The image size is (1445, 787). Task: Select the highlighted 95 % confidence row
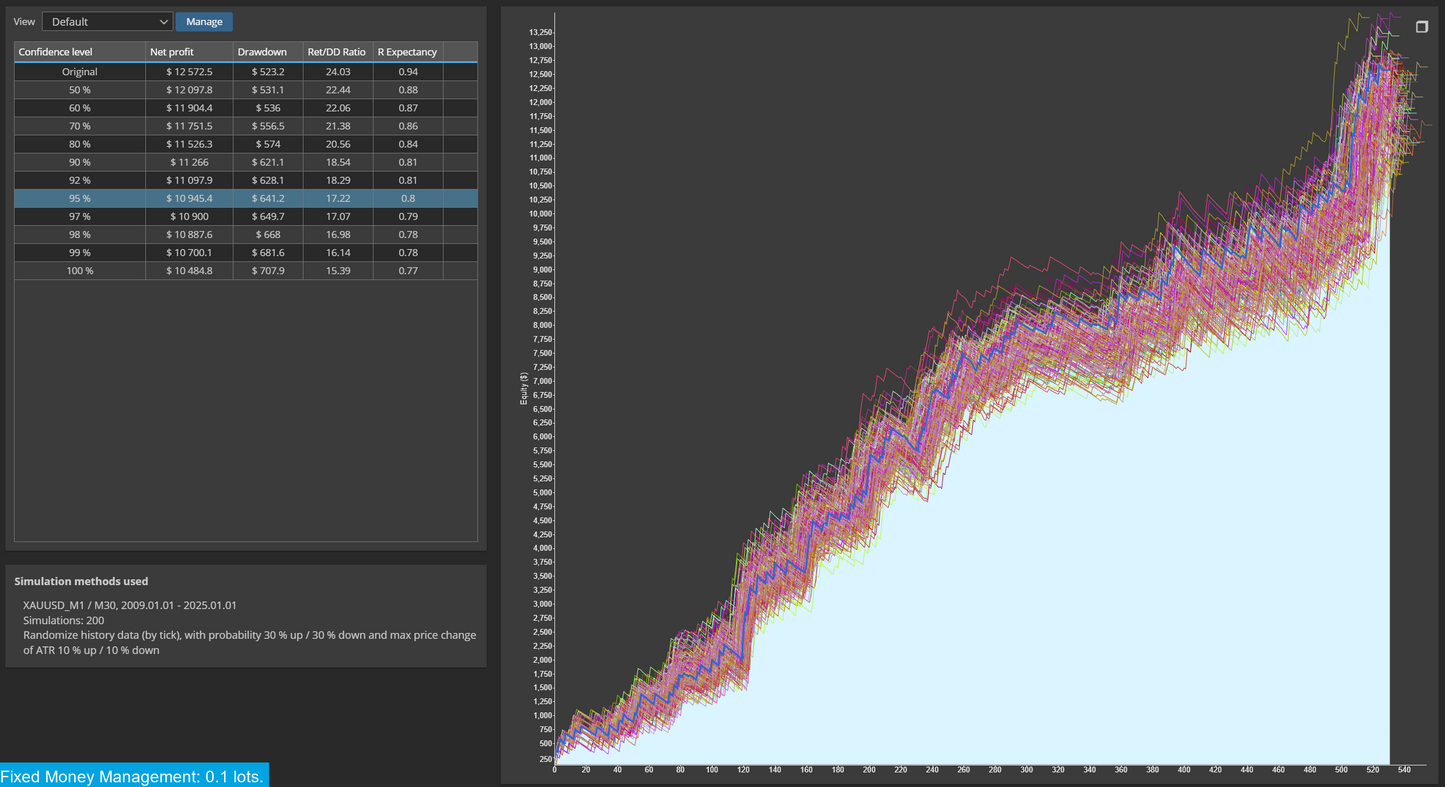[246, 198]
